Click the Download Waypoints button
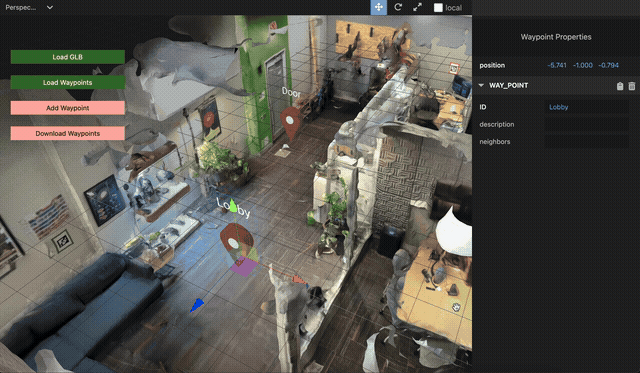 [68, 133]
